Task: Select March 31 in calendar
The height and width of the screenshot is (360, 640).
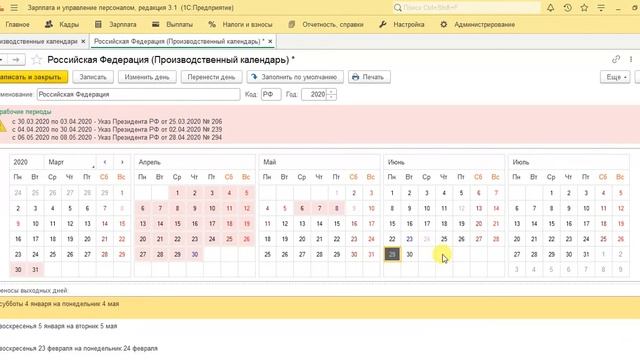Action: coord(36,269)
